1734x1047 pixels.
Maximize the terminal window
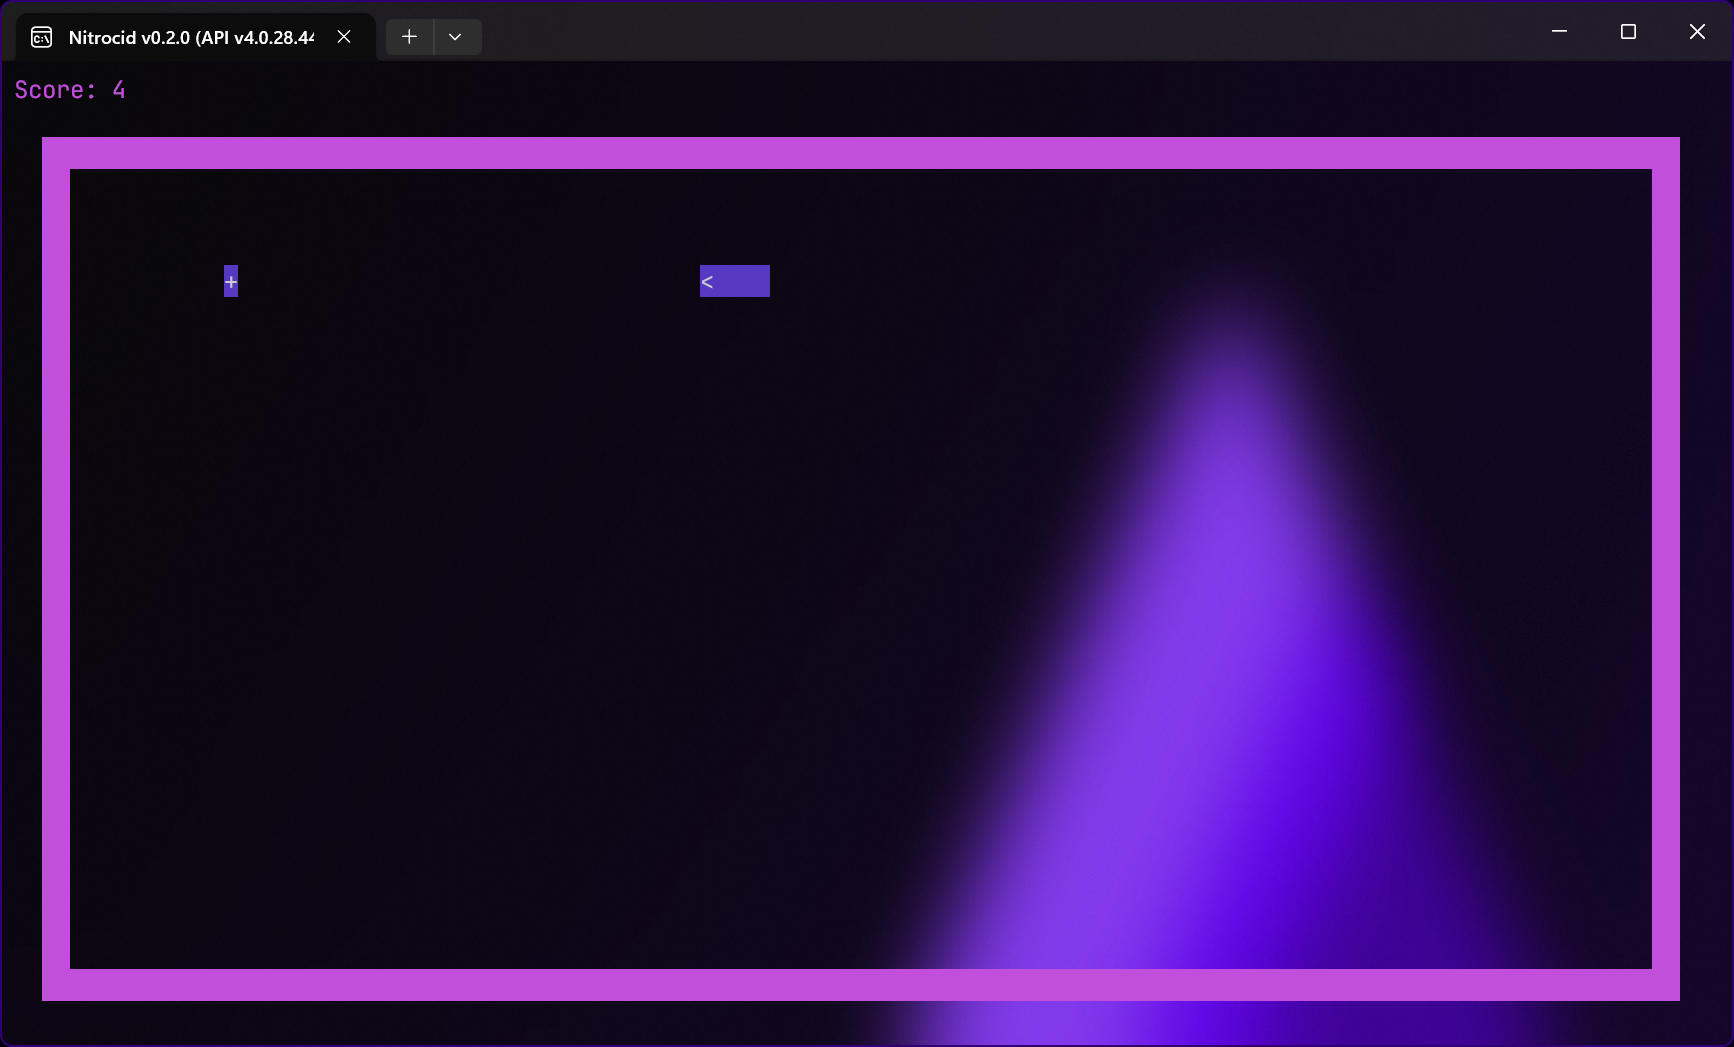(1627, 32)
